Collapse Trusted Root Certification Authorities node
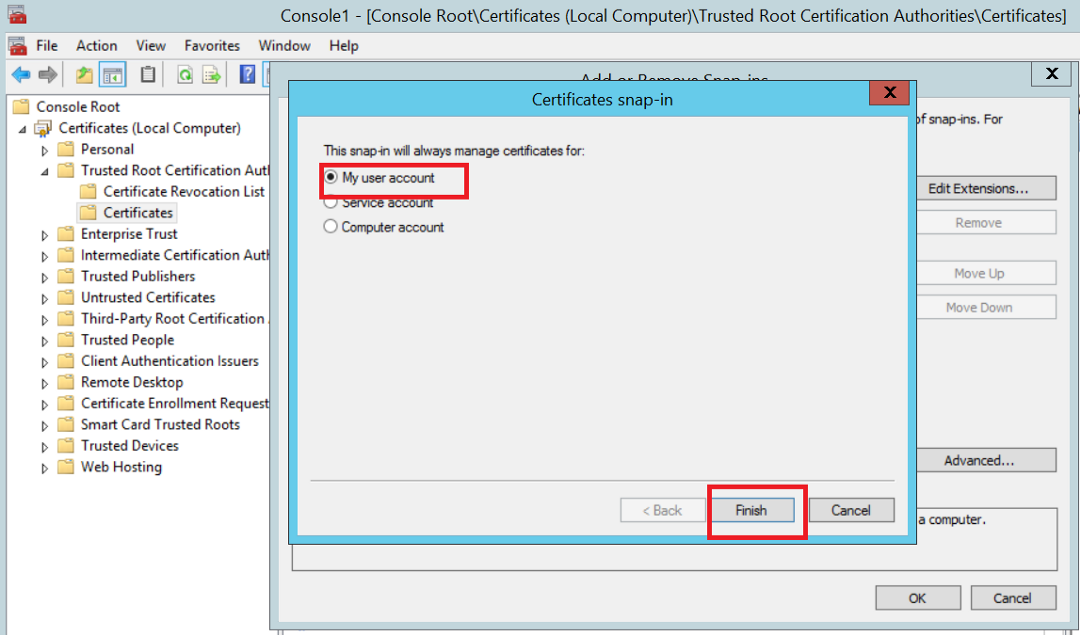This screenshot has width=1080, height=635. (x=45, y=171)
